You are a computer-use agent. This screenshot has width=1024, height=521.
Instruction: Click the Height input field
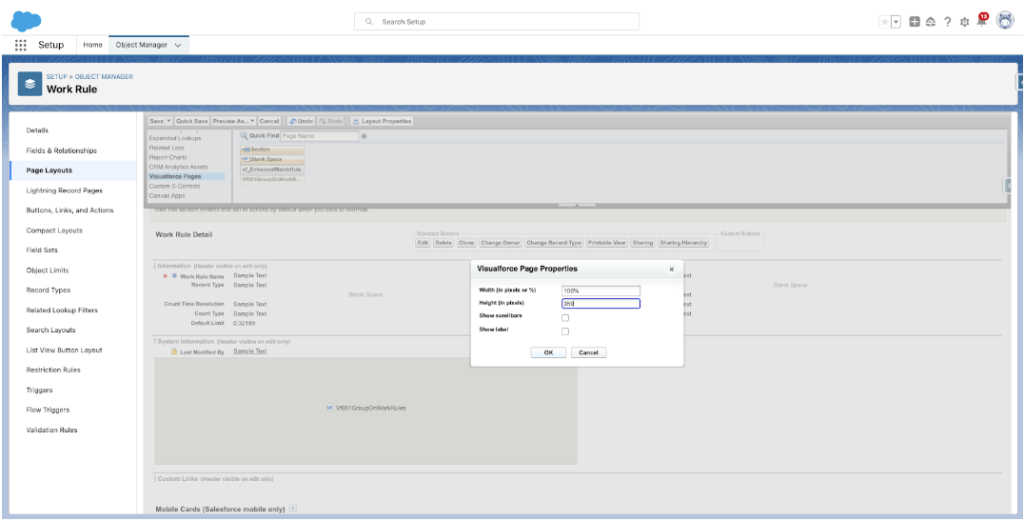[x=601, y=304]
